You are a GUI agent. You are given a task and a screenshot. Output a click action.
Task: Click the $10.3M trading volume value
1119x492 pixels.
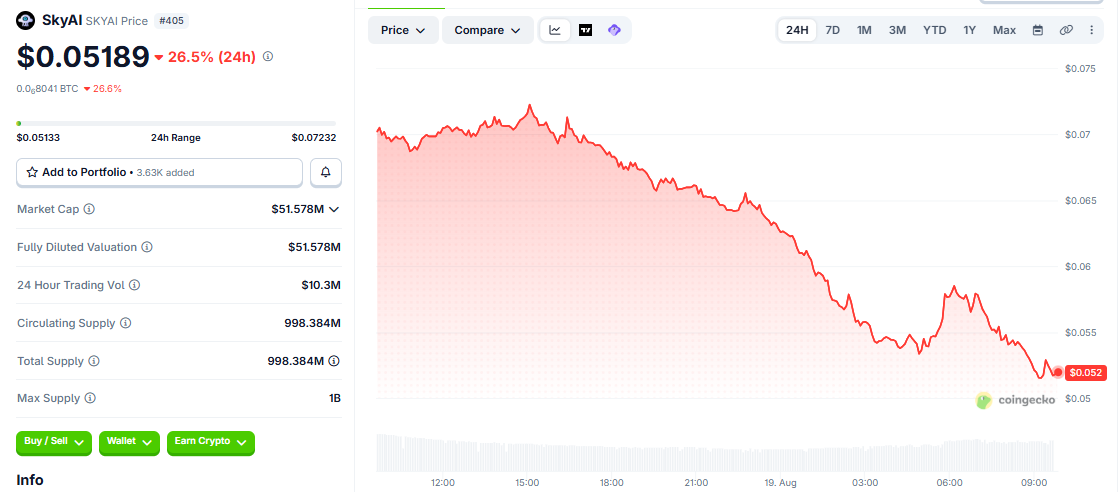(321, 285)
